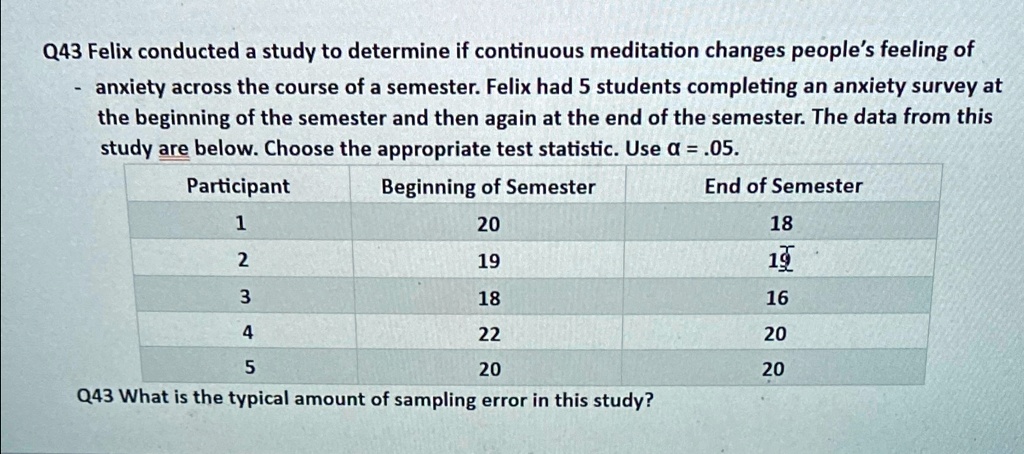Click beginning score 18 for participant 3

click(489, 299)
